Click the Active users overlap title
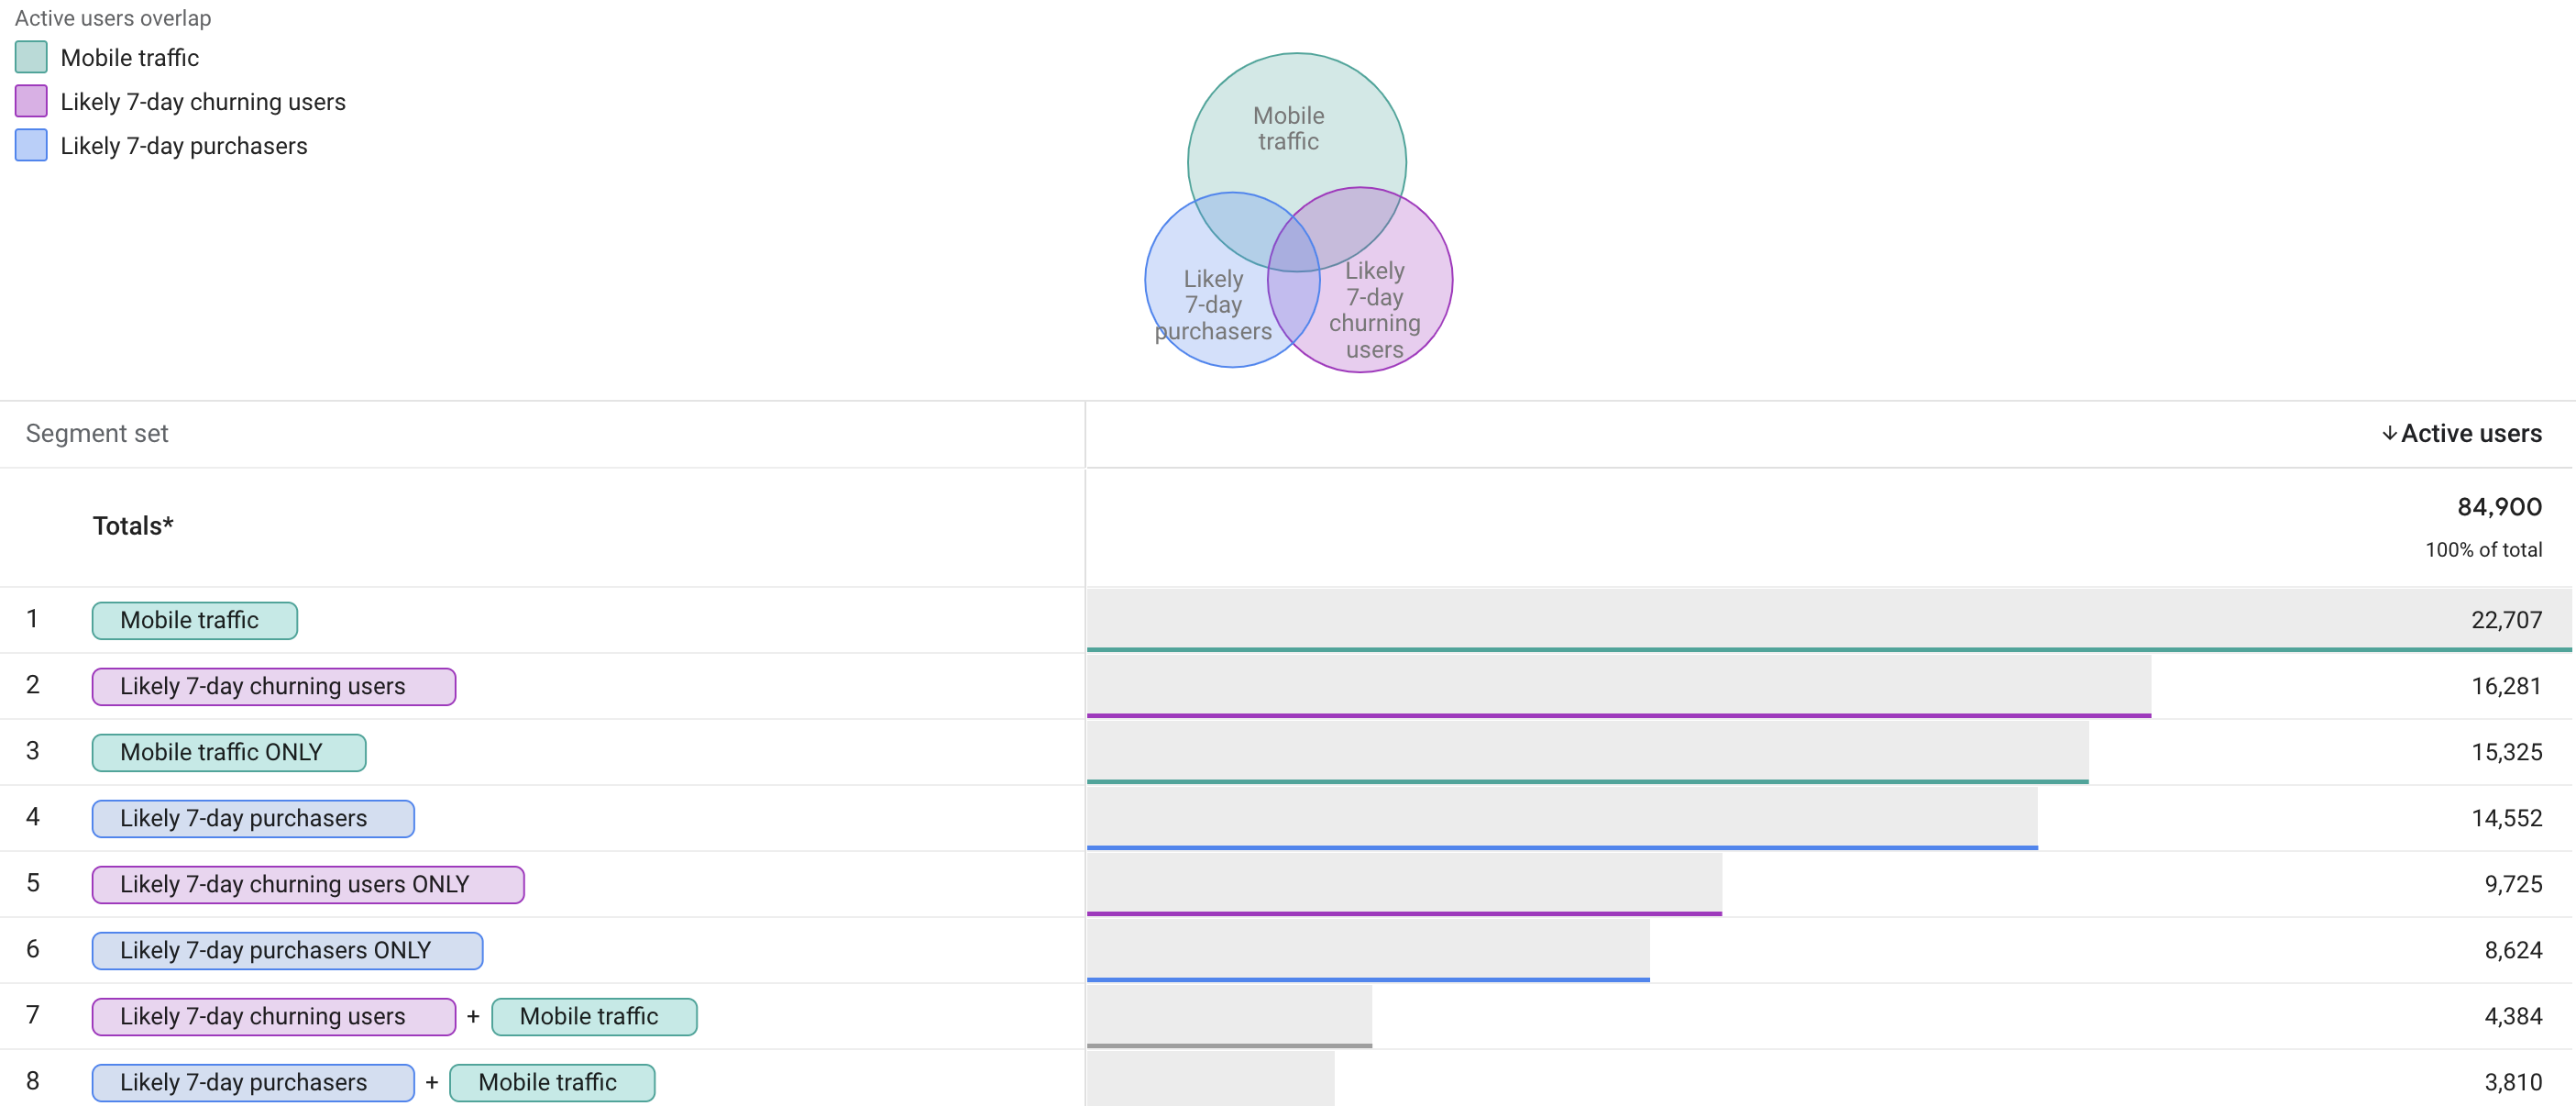The image size is (2576, 1106). 111,18
